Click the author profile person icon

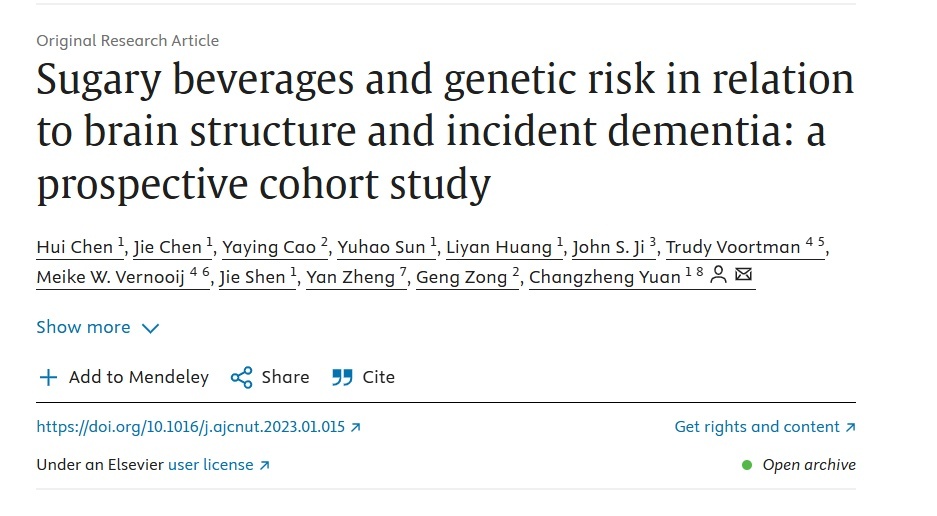[718, 276]
